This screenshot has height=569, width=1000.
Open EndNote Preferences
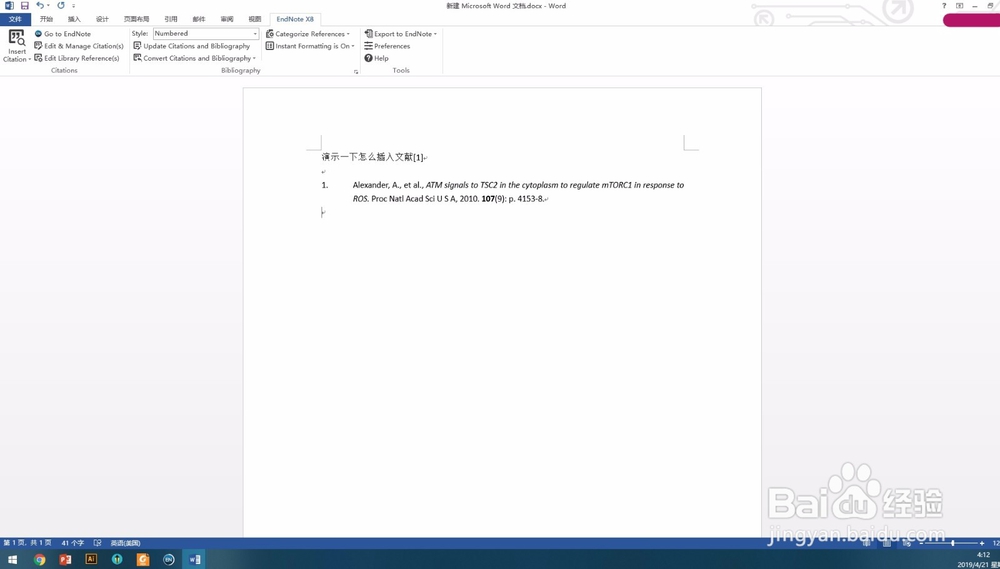point(387,46)
